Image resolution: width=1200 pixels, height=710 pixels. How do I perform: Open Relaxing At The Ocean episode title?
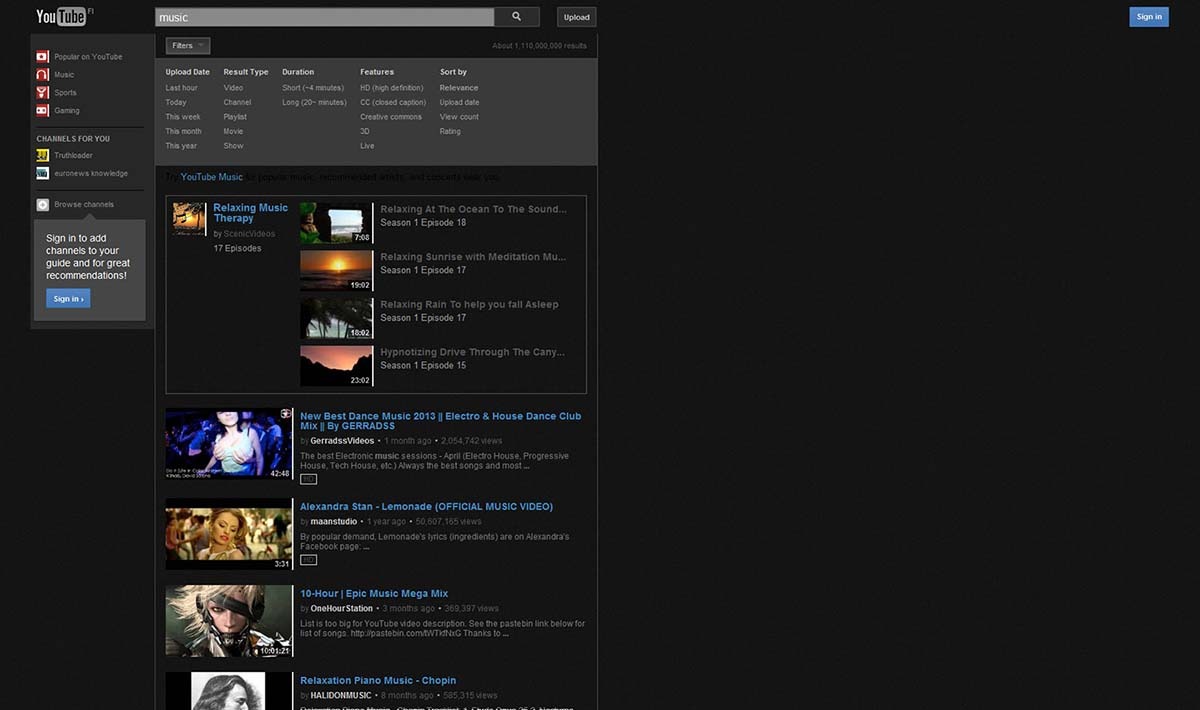pos(473,209)
